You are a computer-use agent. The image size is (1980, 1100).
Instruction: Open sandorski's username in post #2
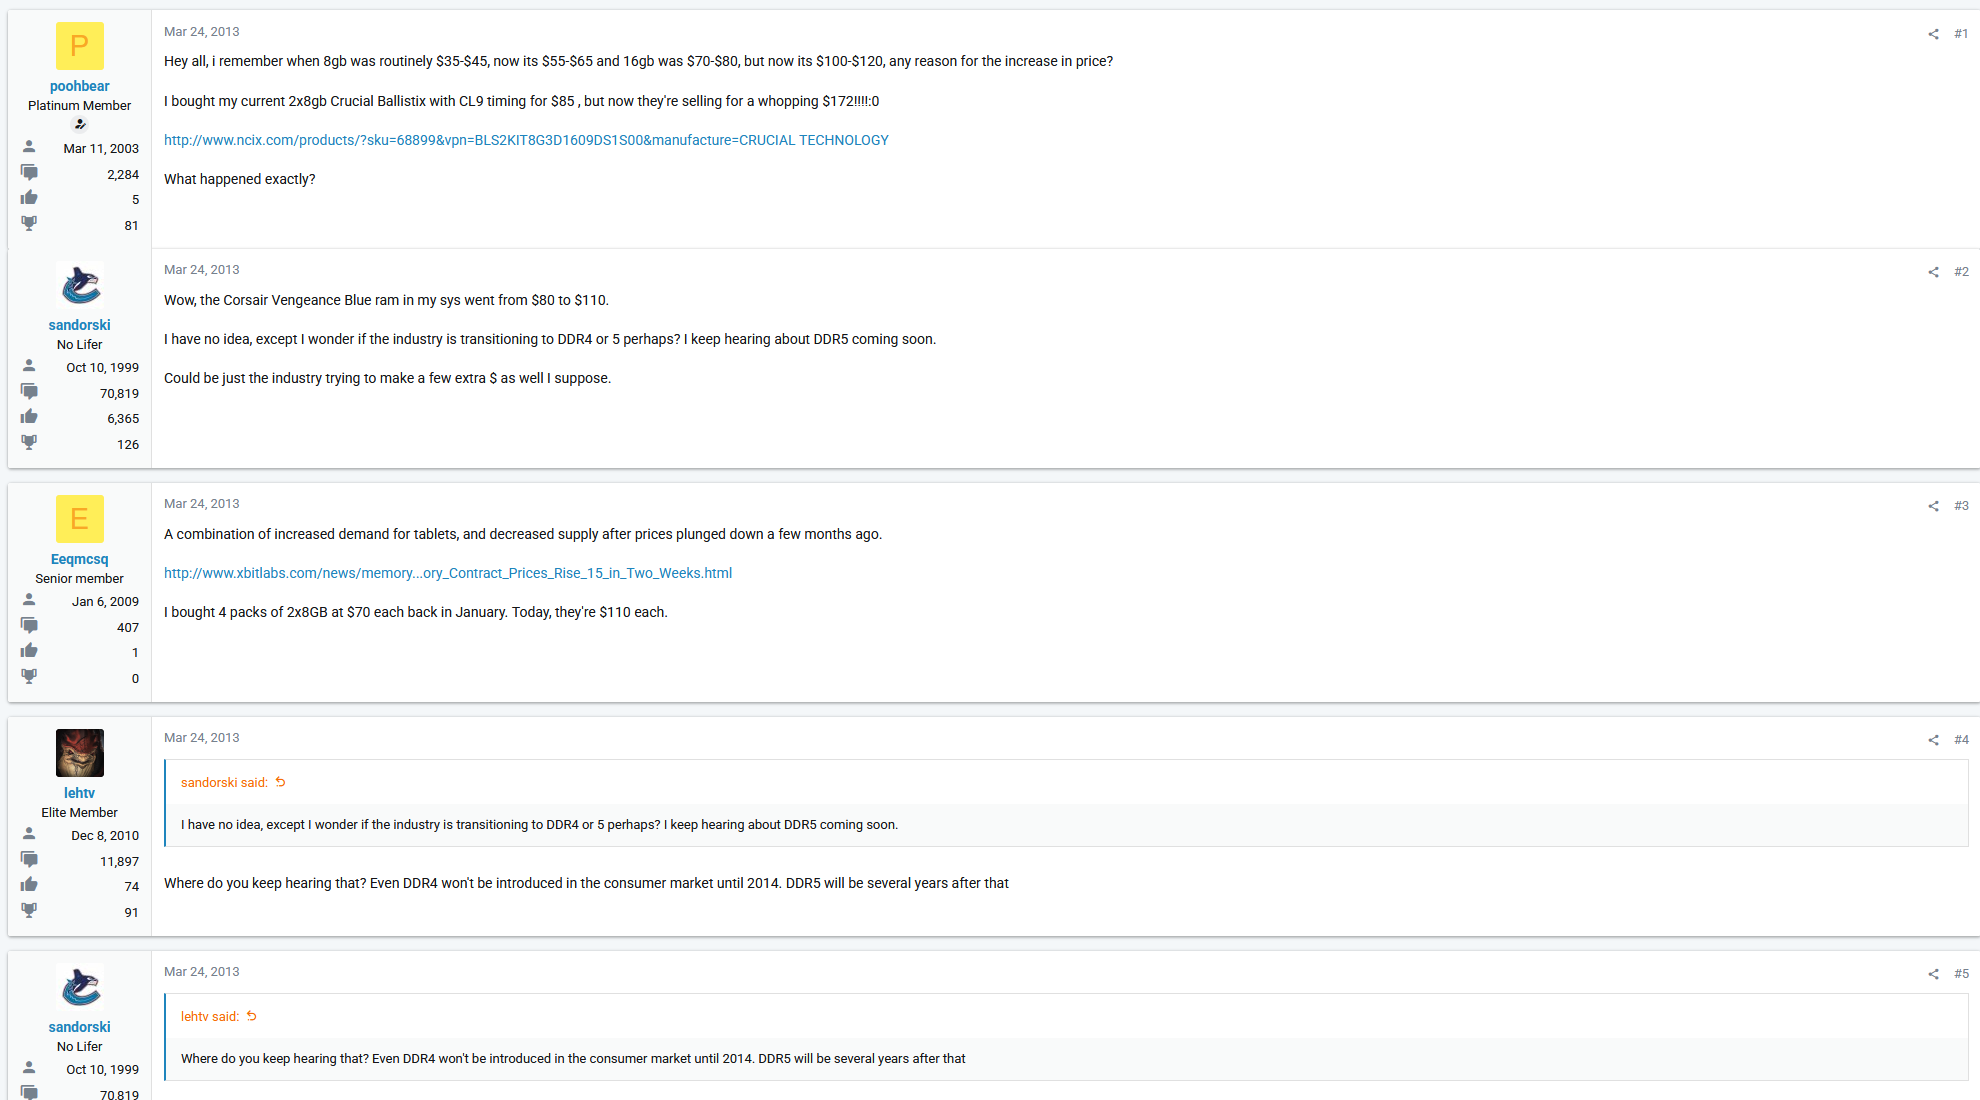80,325
